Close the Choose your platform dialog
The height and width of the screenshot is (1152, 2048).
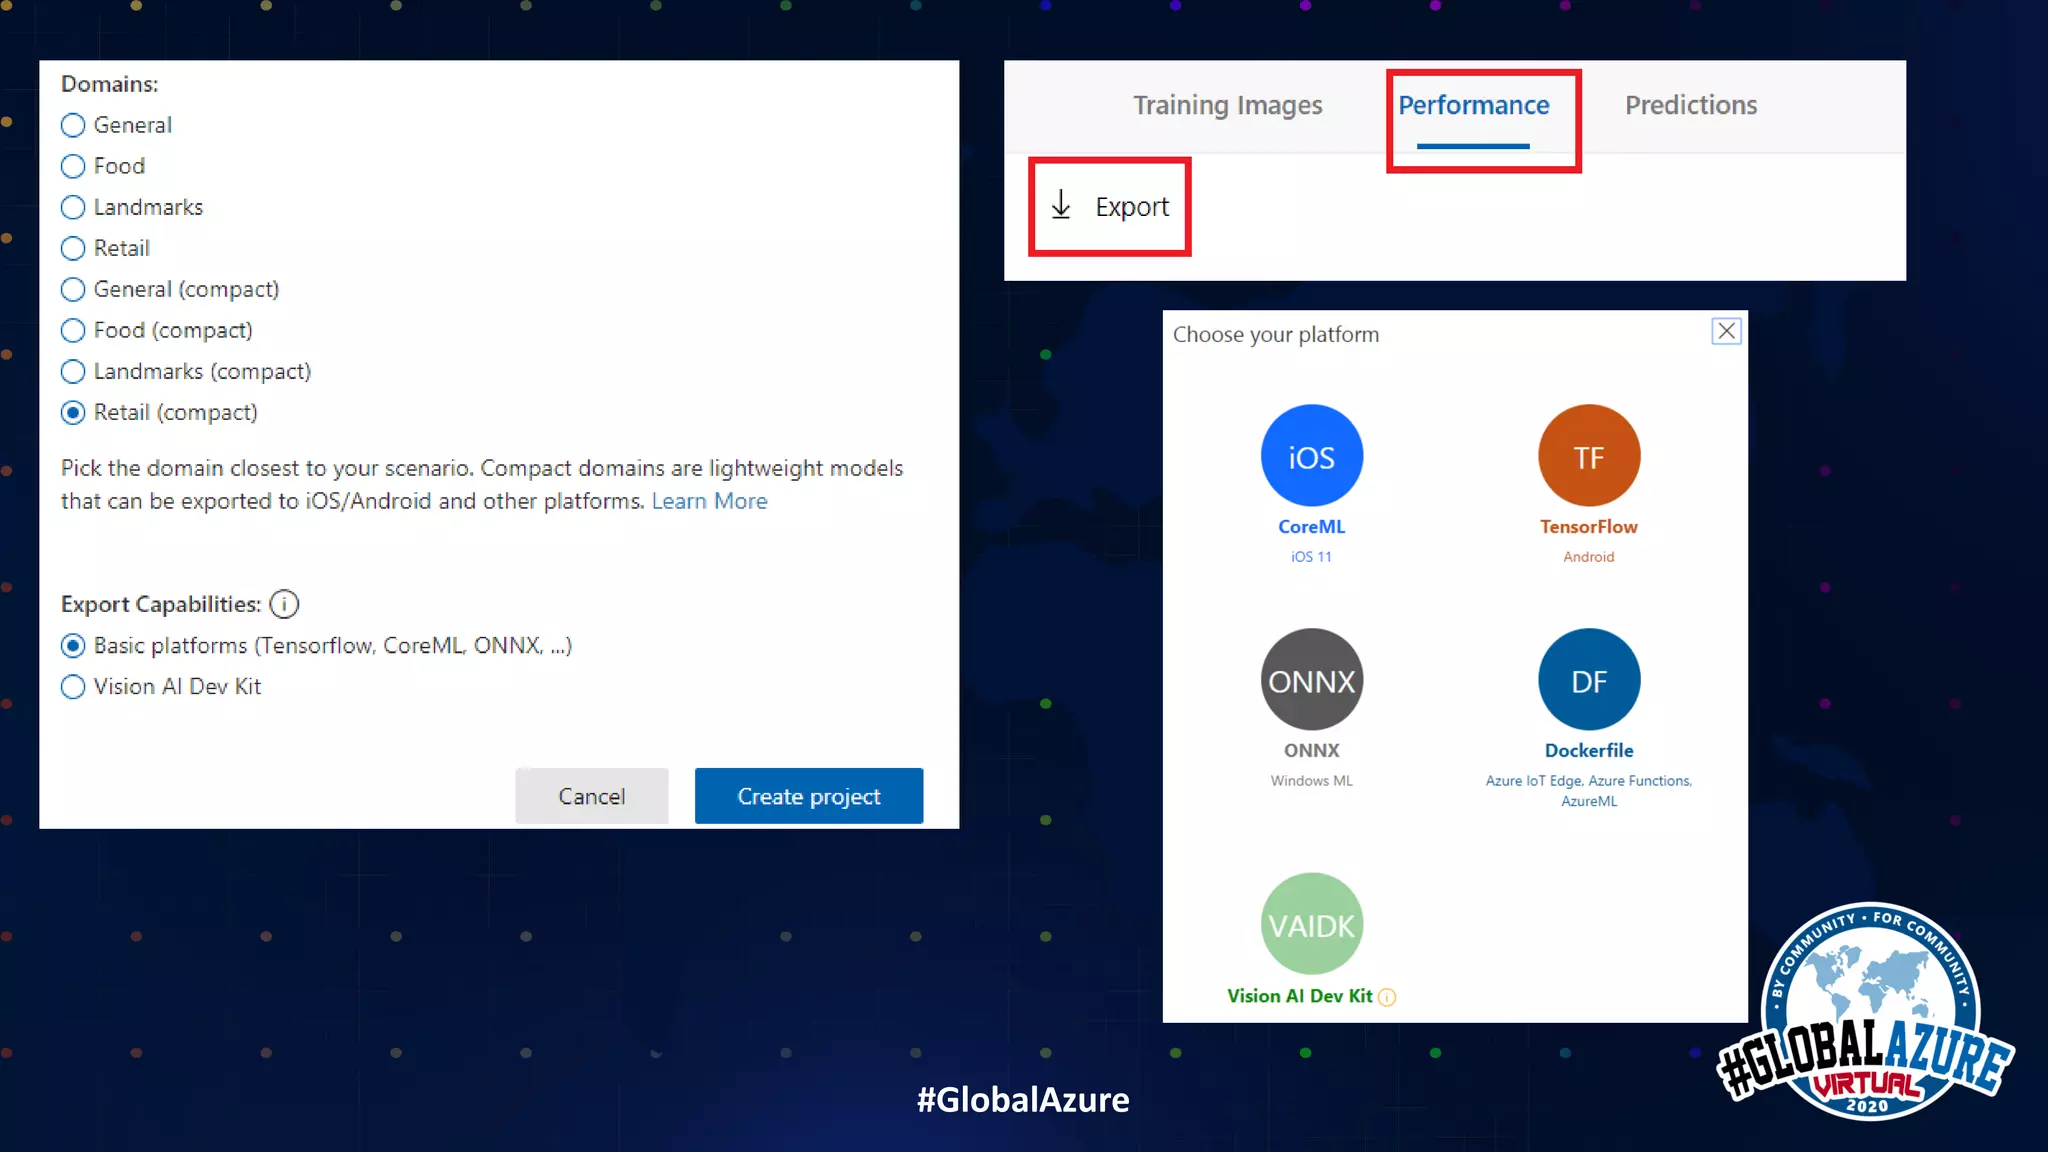1726,331
